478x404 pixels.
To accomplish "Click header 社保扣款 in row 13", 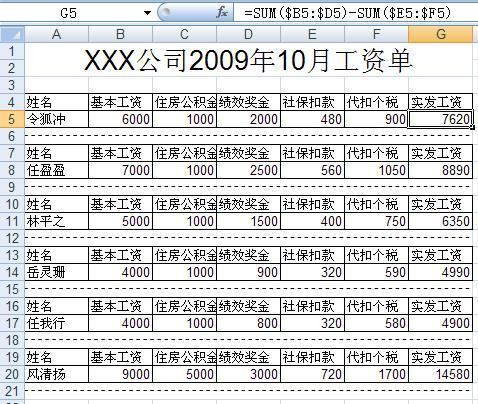I will [312, 255].
